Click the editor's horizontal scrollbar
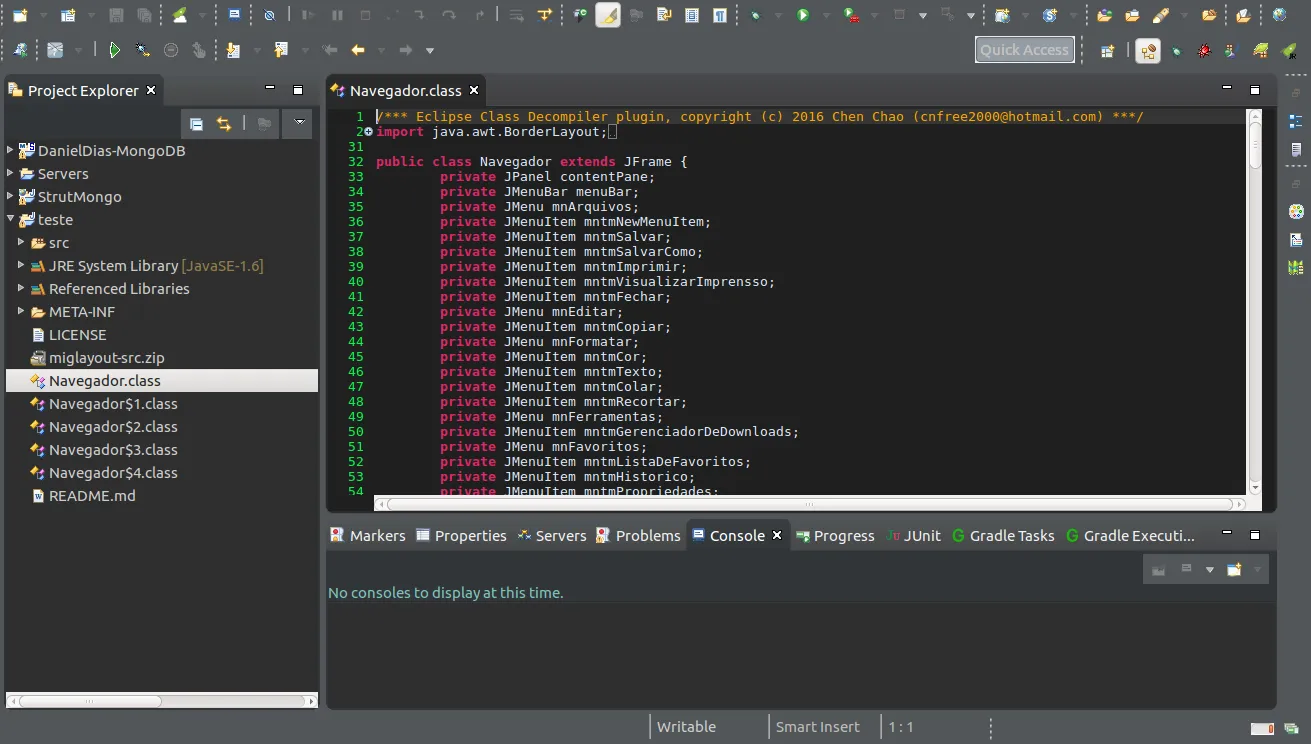This screenshot has height=744, width=1311. tap(810, 504)
